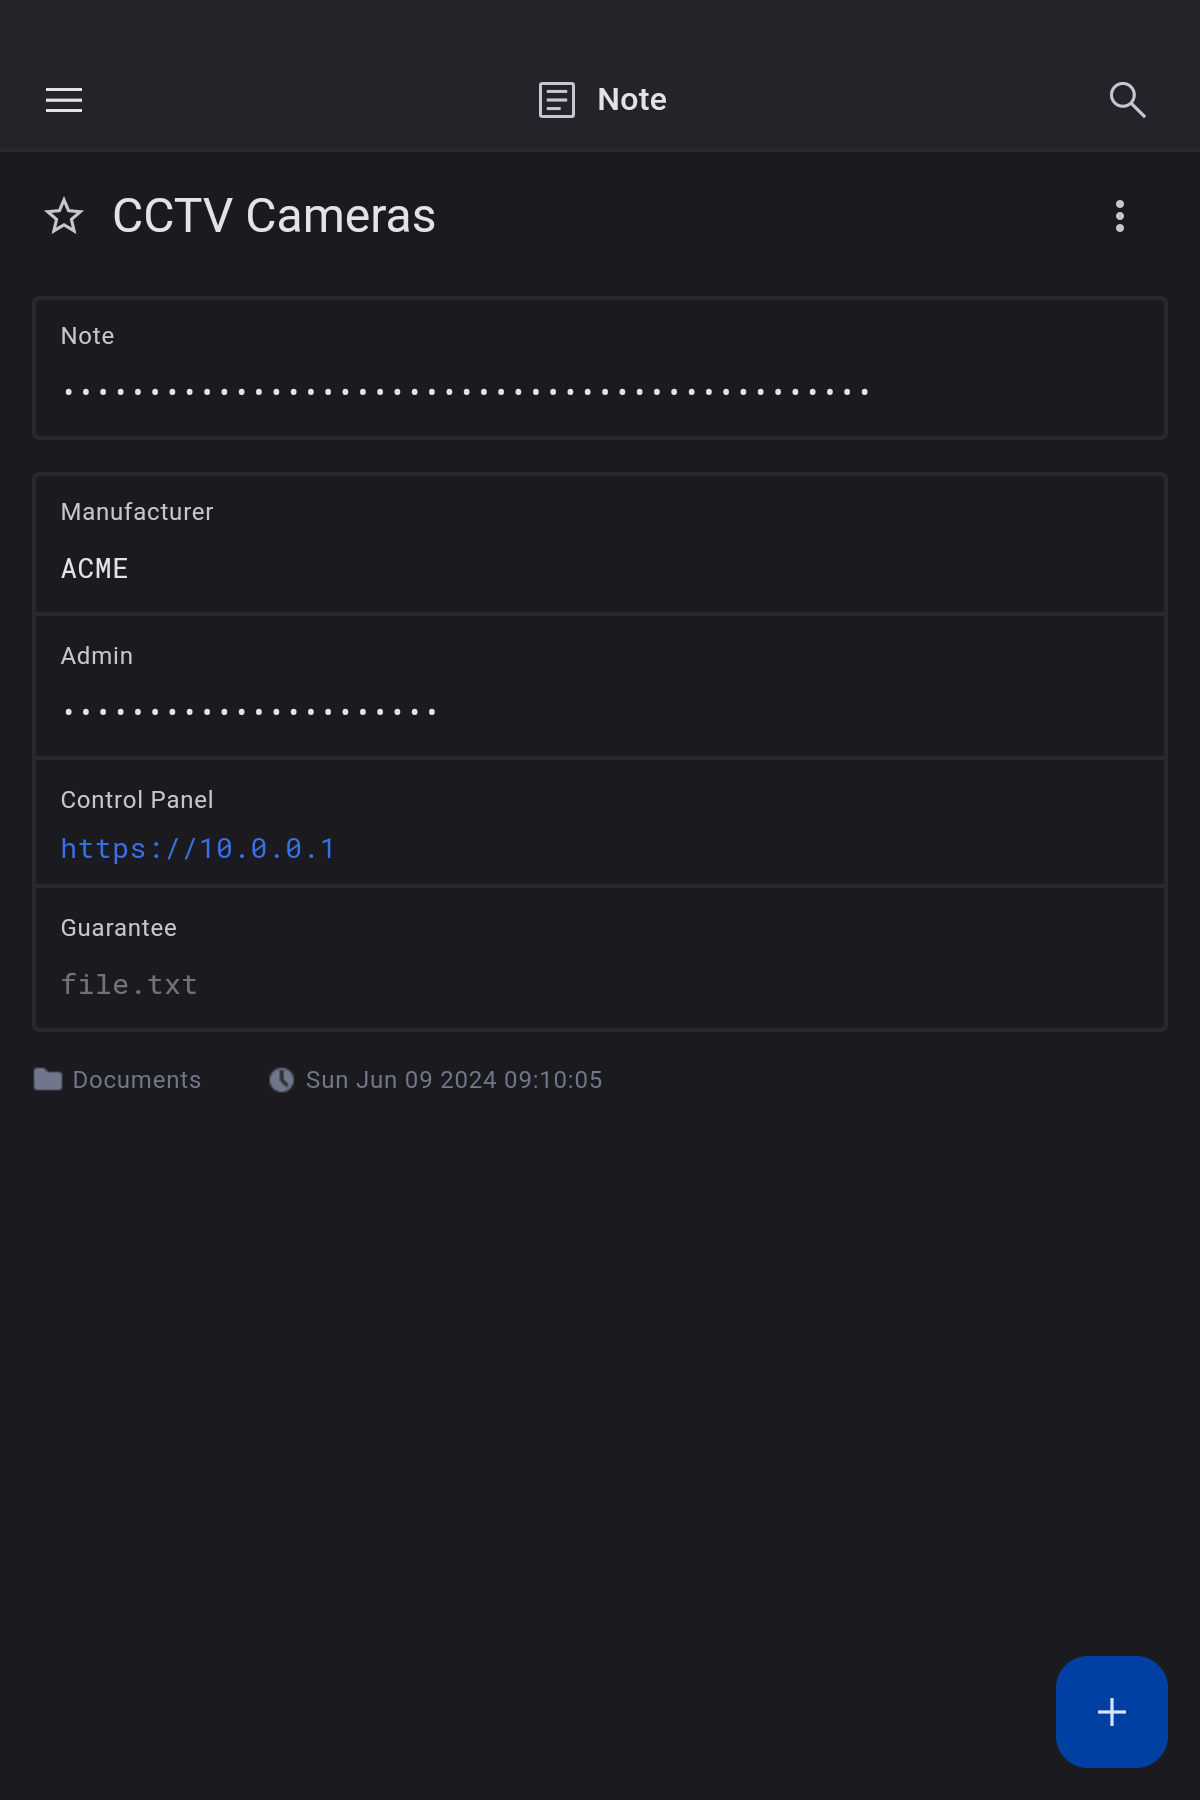Click the CCTV Cameras title
The image size is (1200, 1800).
point(274,216)
